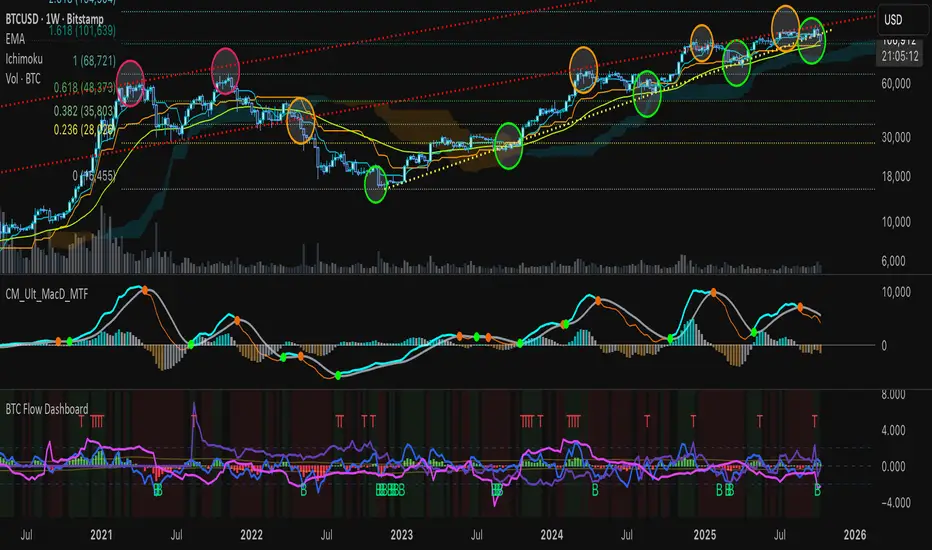Select the BTCUSD · 1W · Bitstamp symbol legend

pyautogui.click(x=55, y=19)
